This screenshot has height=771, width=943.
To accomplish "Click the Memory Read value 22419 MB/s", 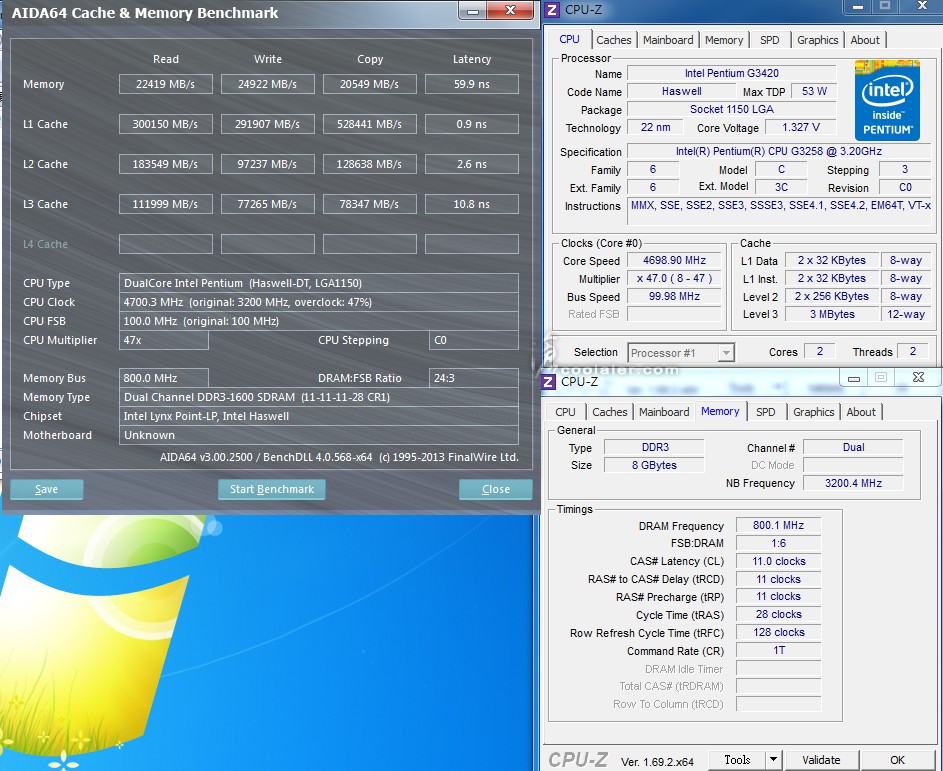I will pos(165,84).
